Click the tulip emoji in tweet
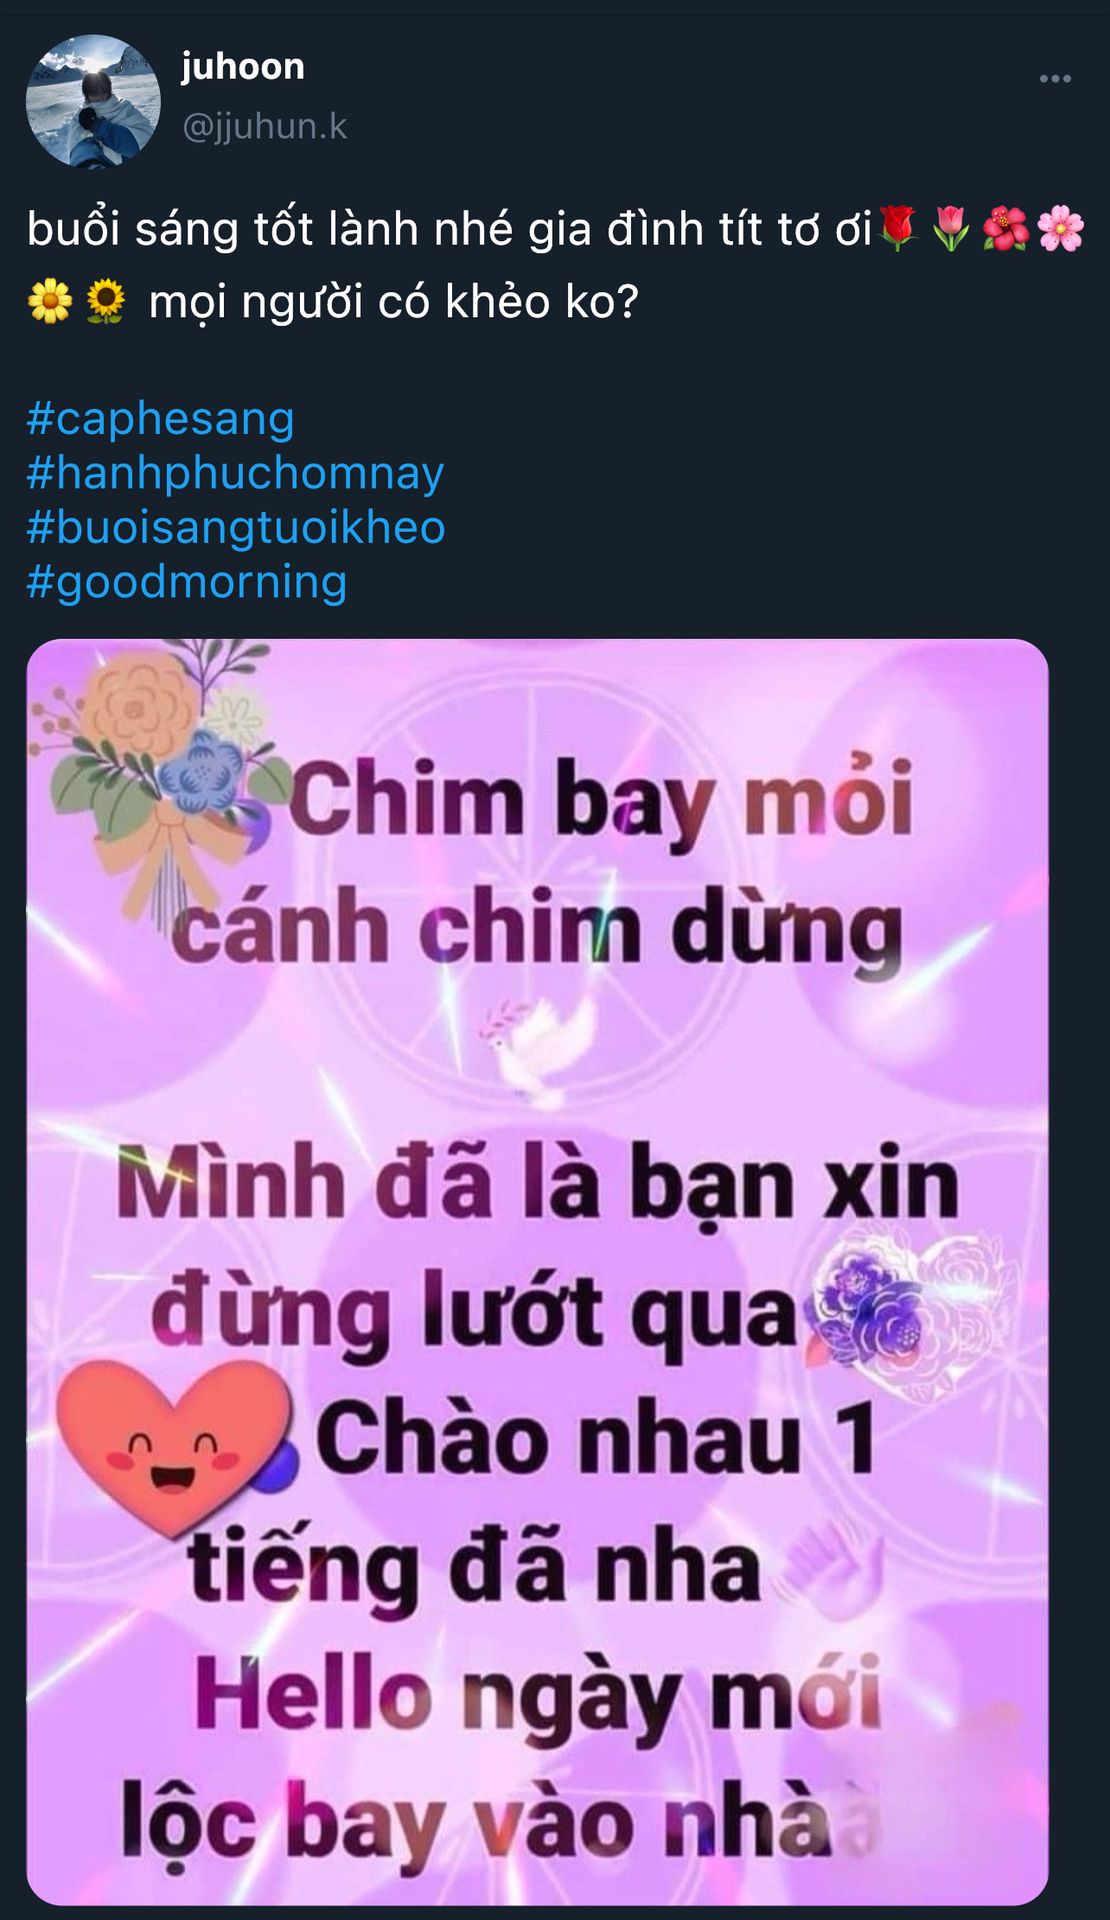Viewport: 1110px width, 1920px height. point(950,228)
